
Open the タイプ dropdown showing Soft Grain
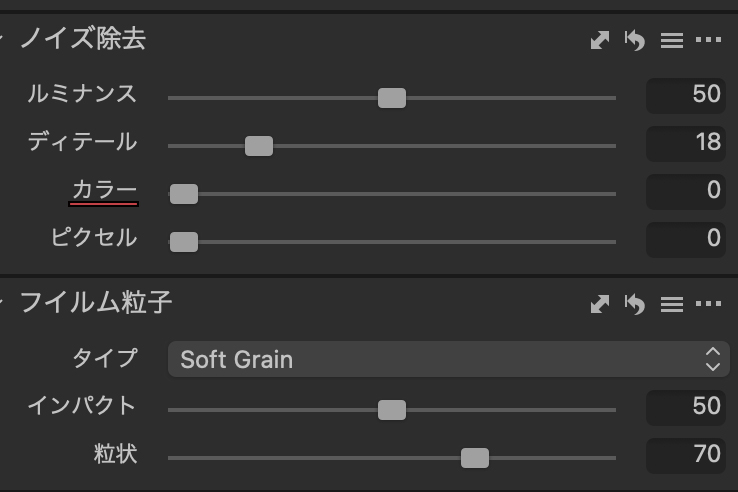tap(449, 359)
